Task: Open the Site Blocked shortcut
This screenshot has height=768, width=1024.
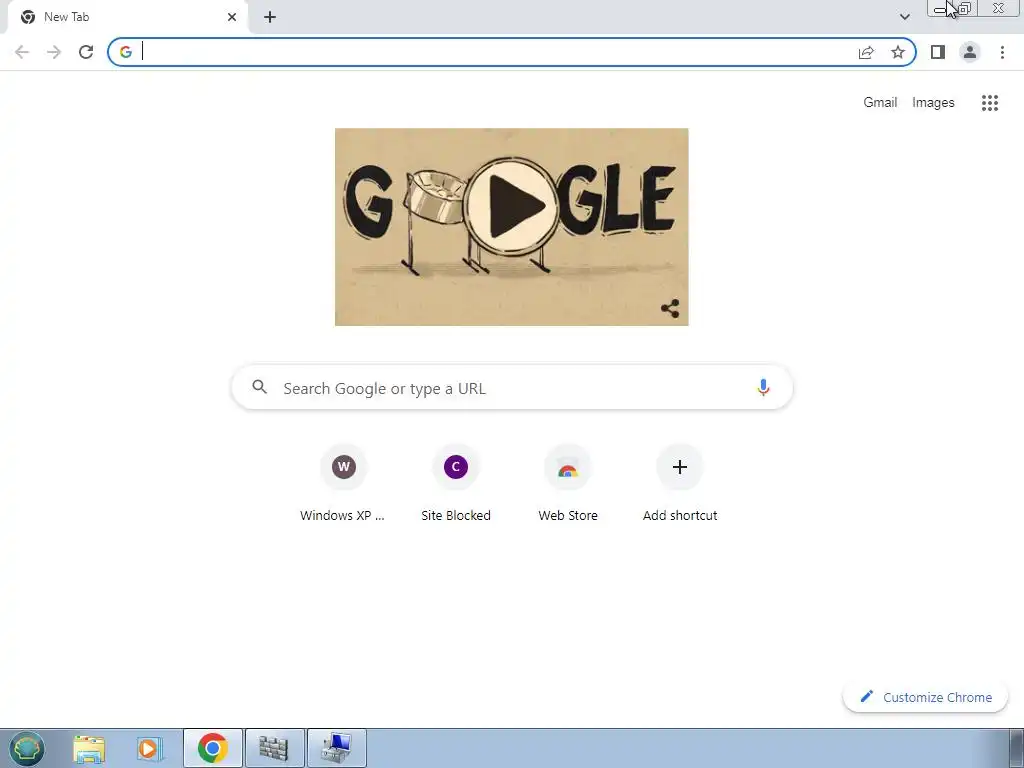Action: 456,485
